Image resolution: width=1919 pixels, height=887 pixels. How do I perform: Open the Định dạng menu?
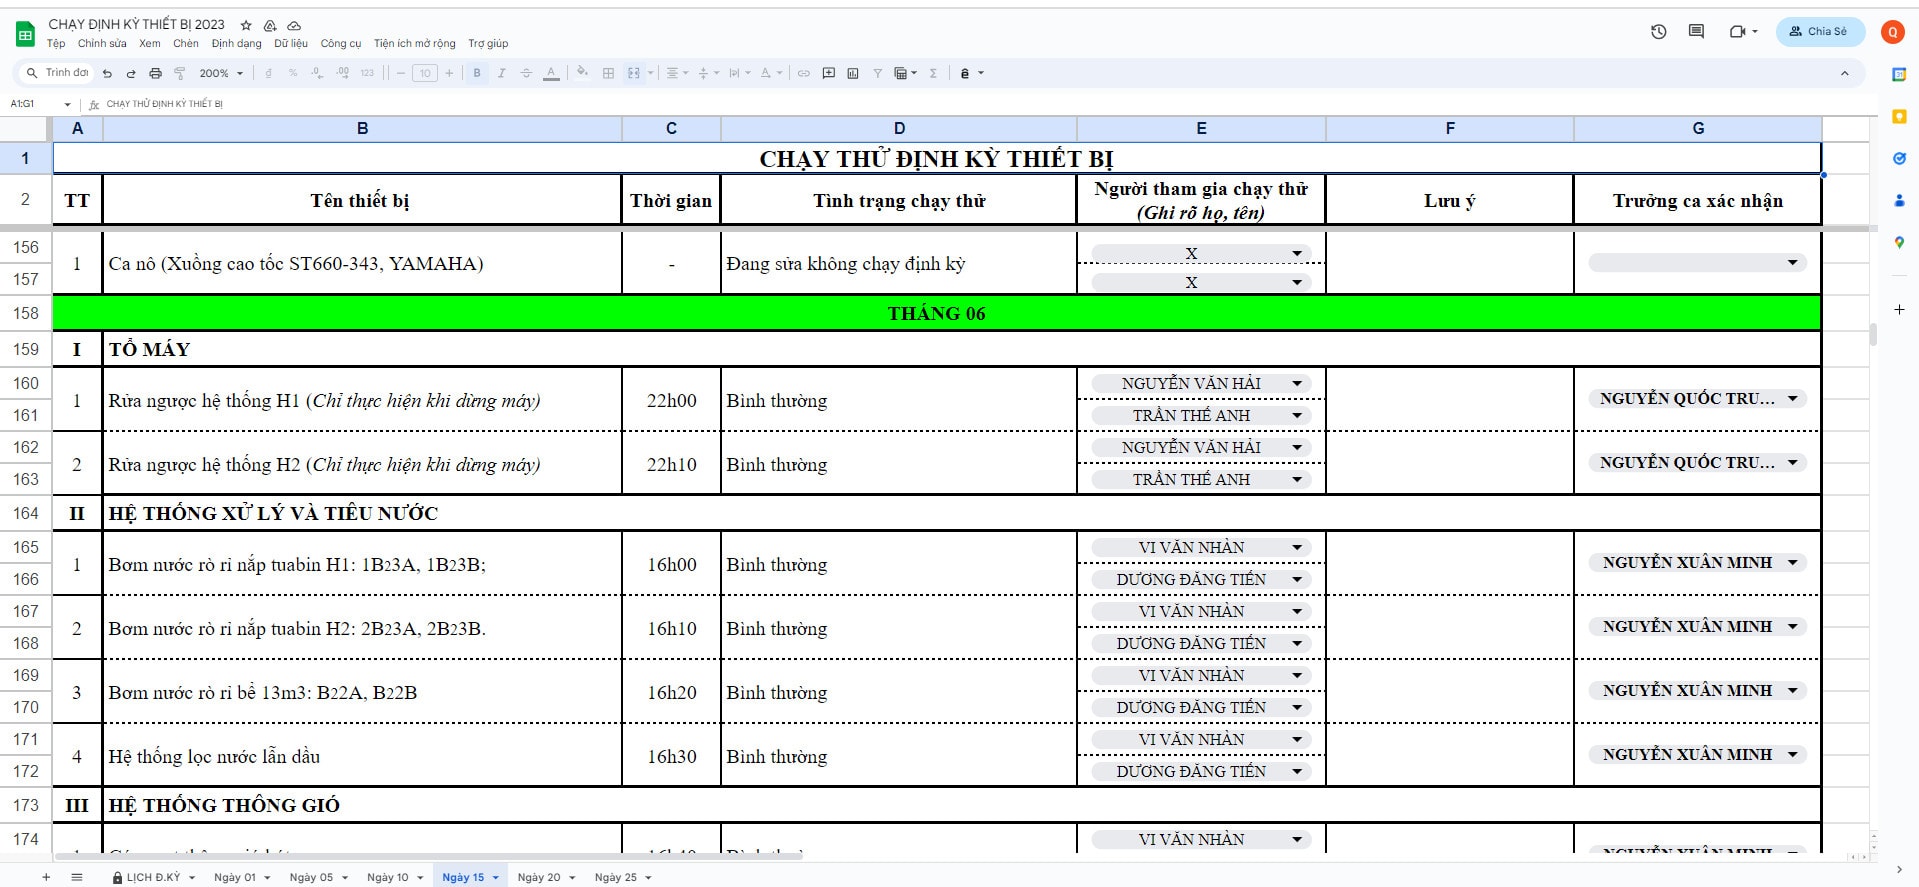[236, 44]
